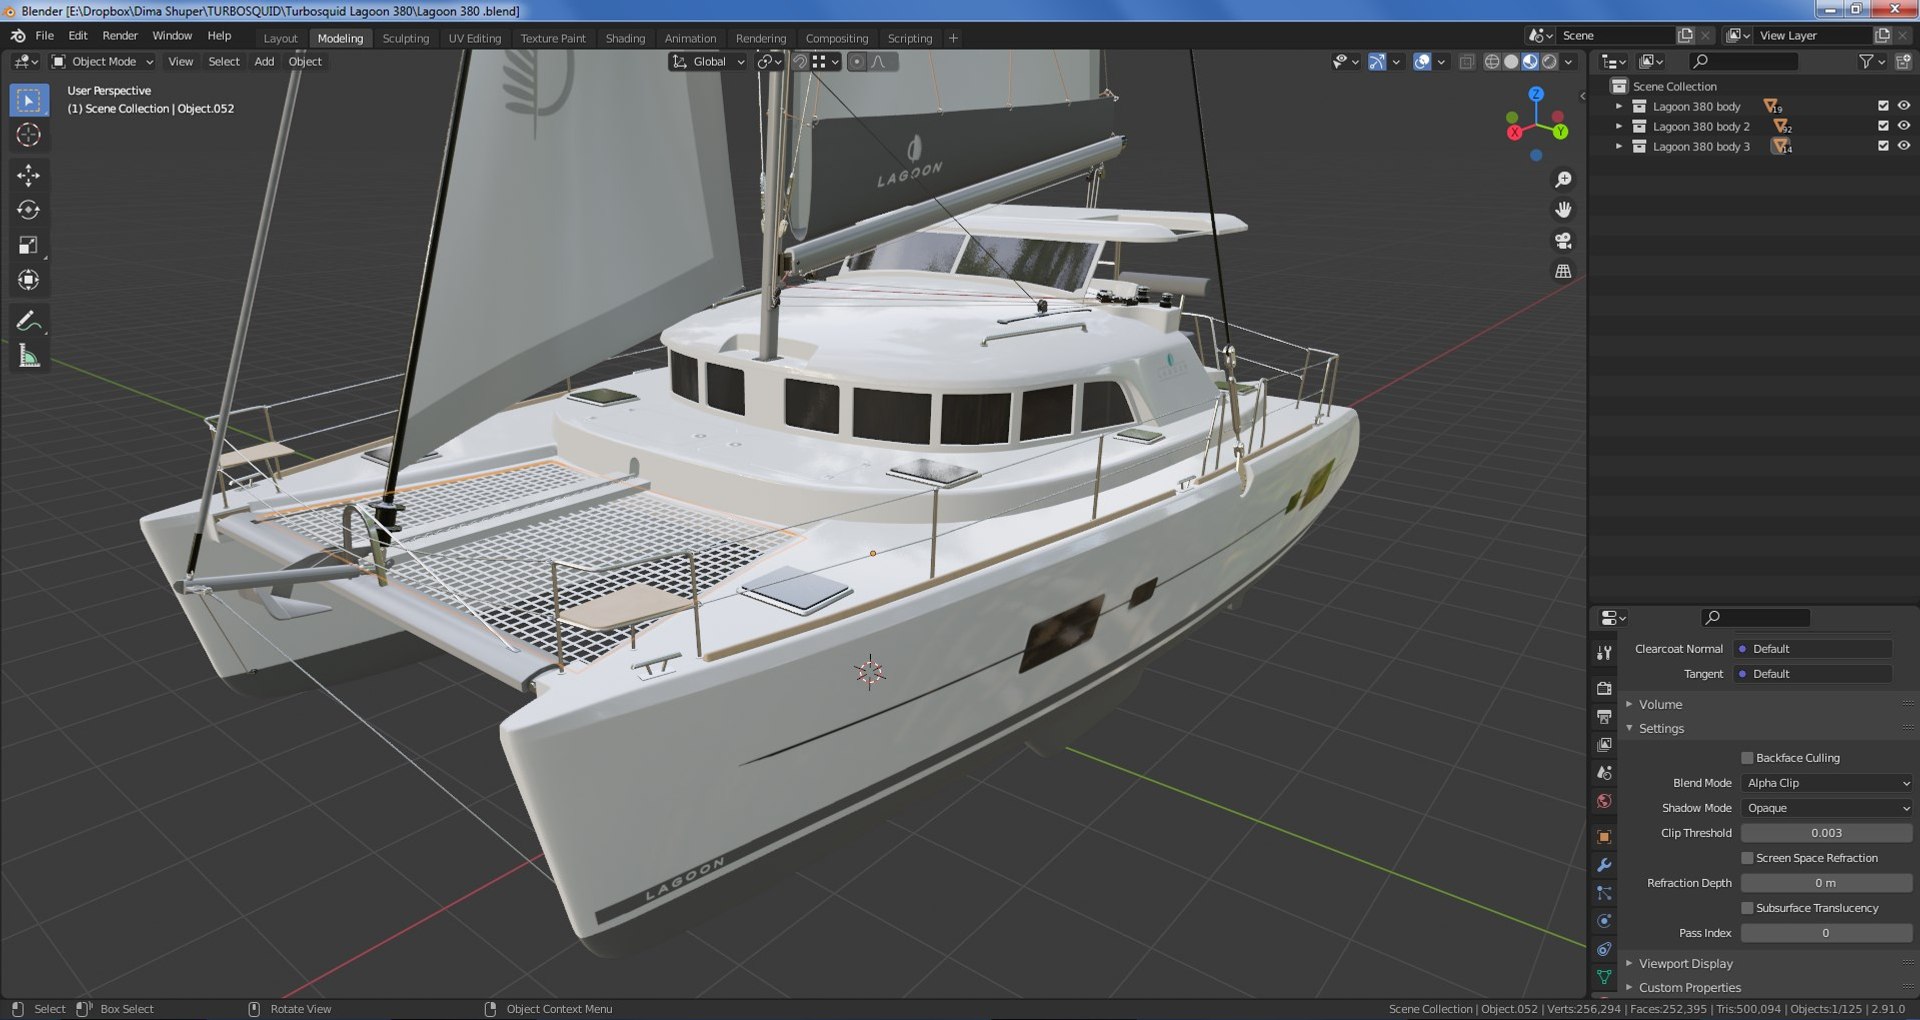
Task: Open the Shading workspace tab
Action: tap(625, 38)
